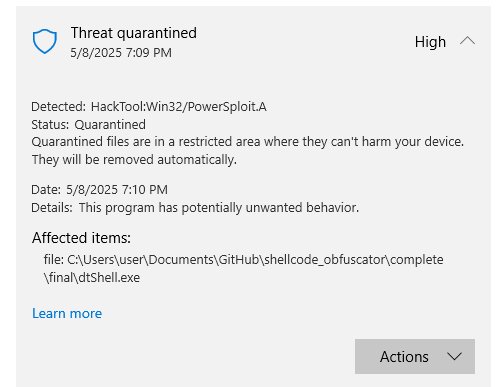Screen dimensions: 504x387
Task: Click the Date: 5/8/2025 7:10 PM line
Action: pos(99,190)
